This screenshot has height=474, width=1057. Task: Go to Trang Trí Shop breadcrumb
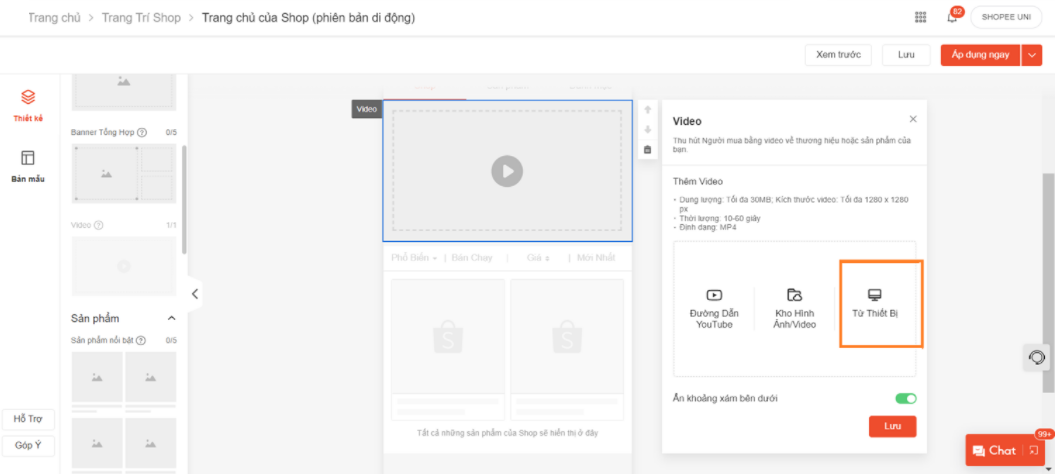tap(141, 18)
